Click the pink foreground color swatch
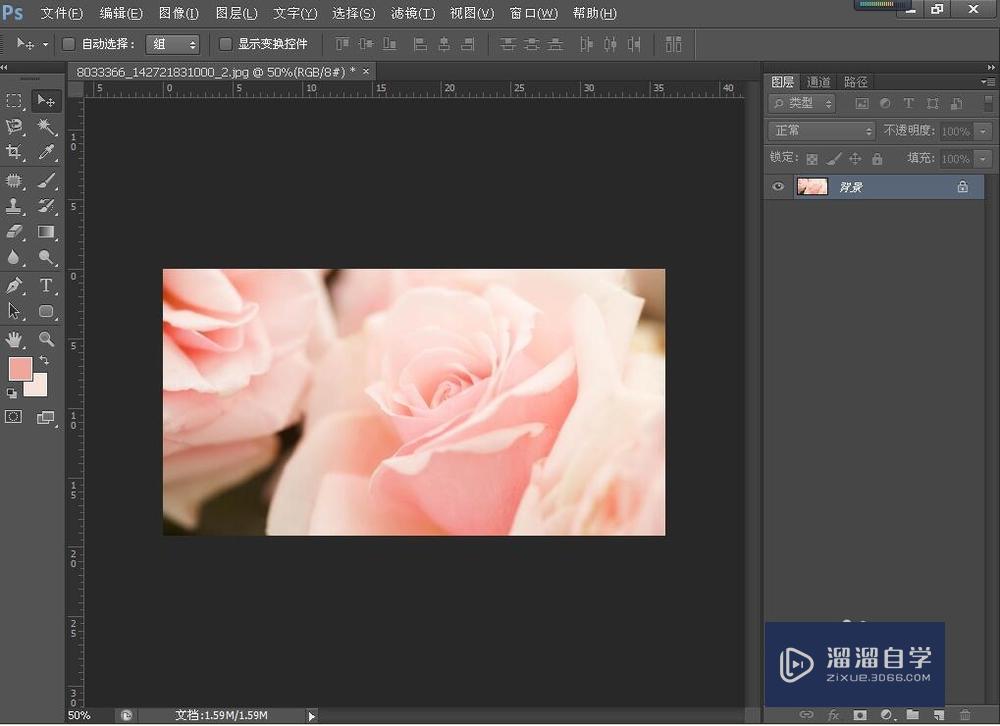Viewport: 1000px width, 726px height. pyautogui.click(x=20, y=368)
